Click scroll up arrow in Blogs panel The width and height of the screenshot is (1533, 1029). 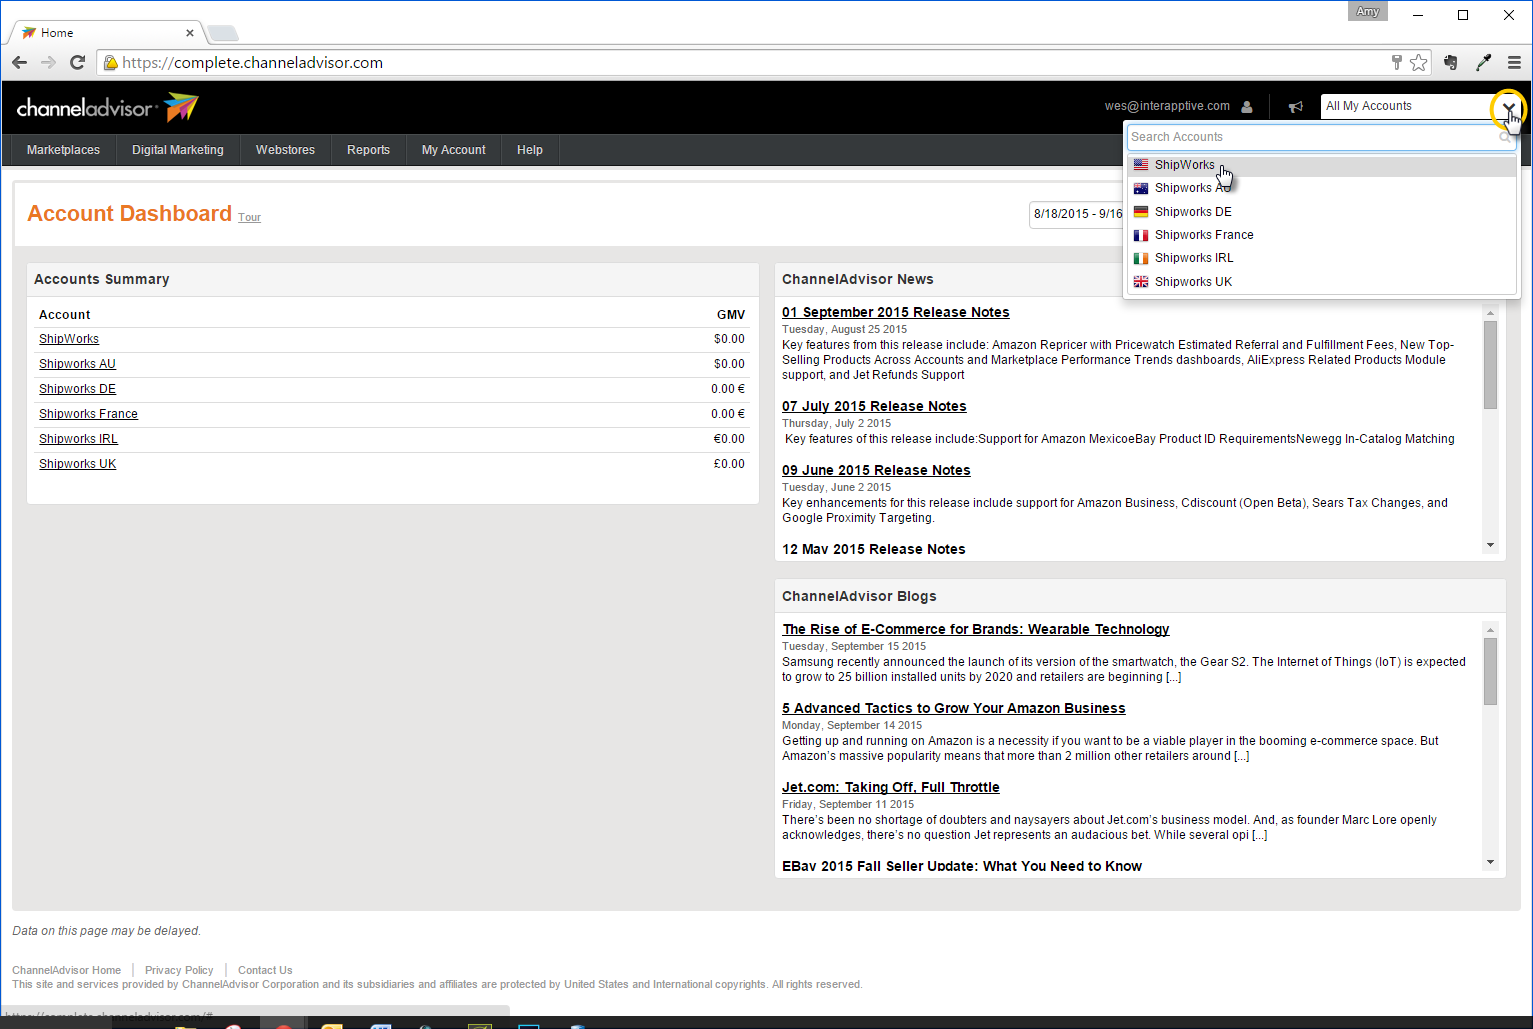click(x=1490, y=630)
